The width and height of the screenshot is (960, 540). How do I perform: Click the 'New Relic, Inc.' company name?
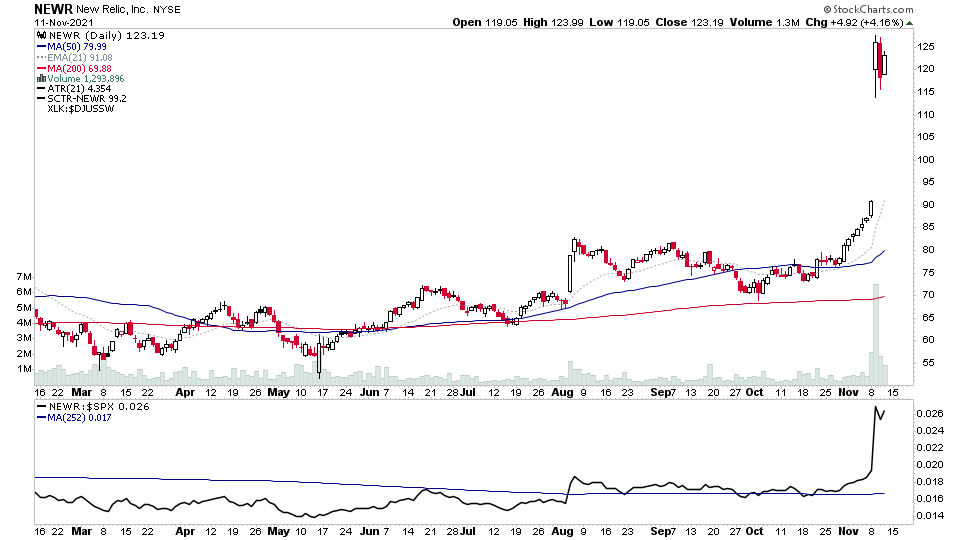(112, 10)
